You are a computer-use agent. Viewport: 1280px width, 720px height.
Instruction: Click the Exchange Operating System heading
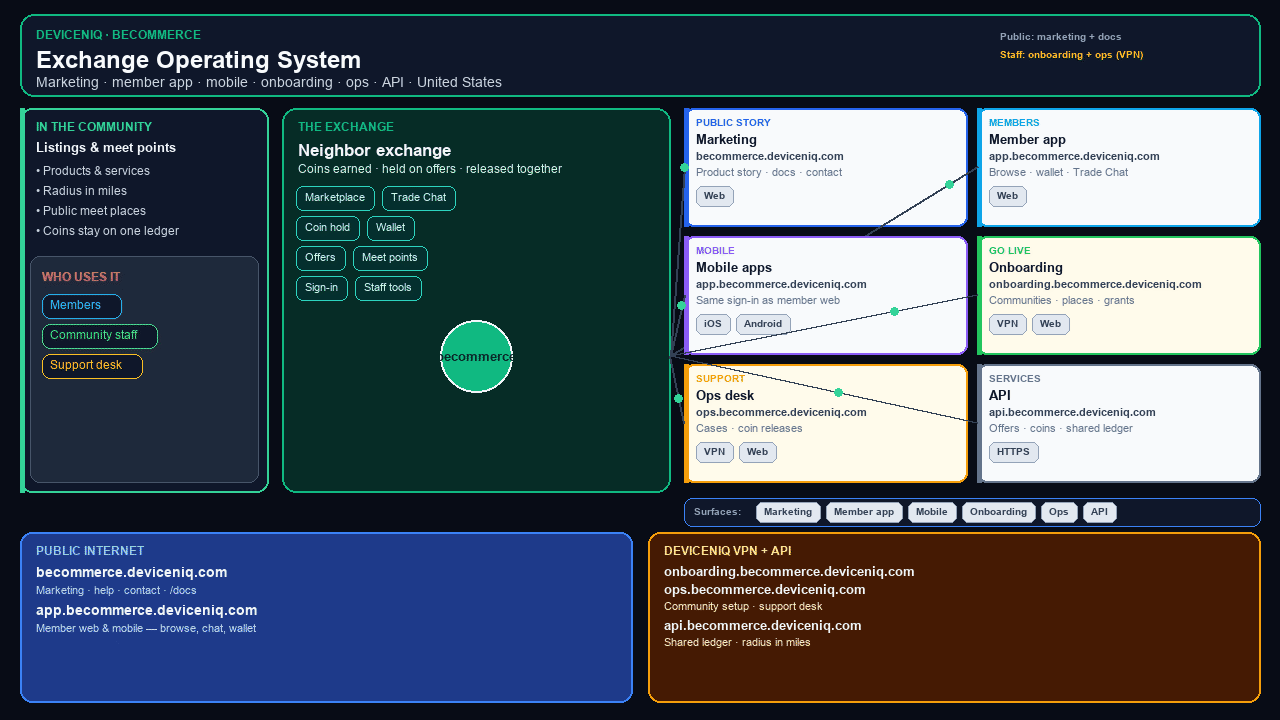pos(198,60)
